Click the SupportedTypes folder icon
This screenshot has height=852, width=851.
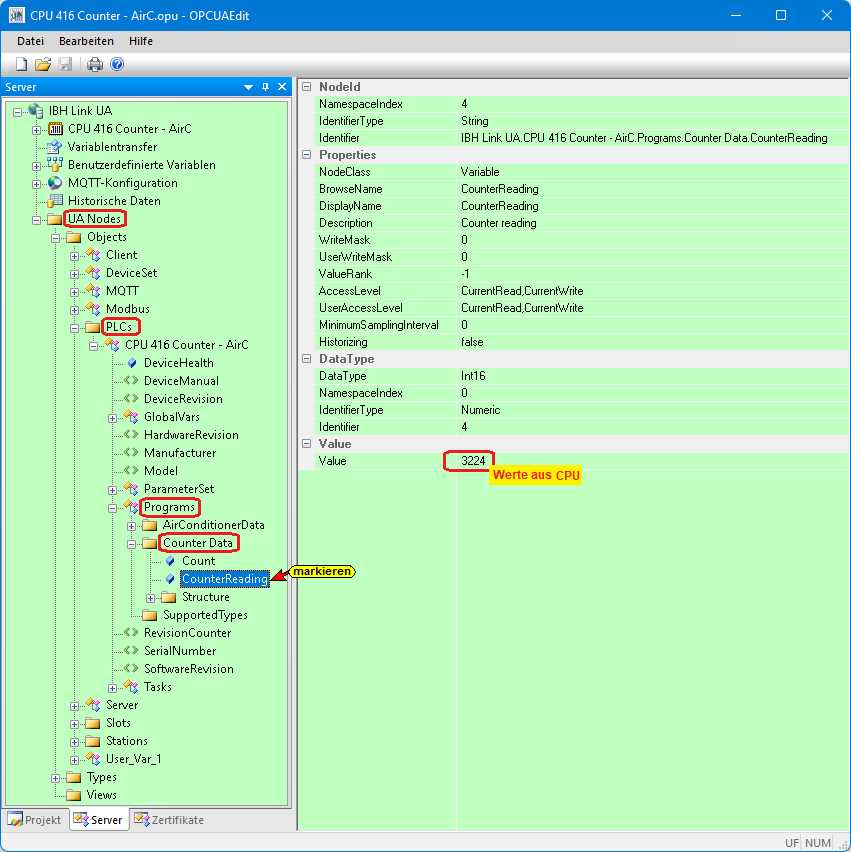[x=149, y=615]
